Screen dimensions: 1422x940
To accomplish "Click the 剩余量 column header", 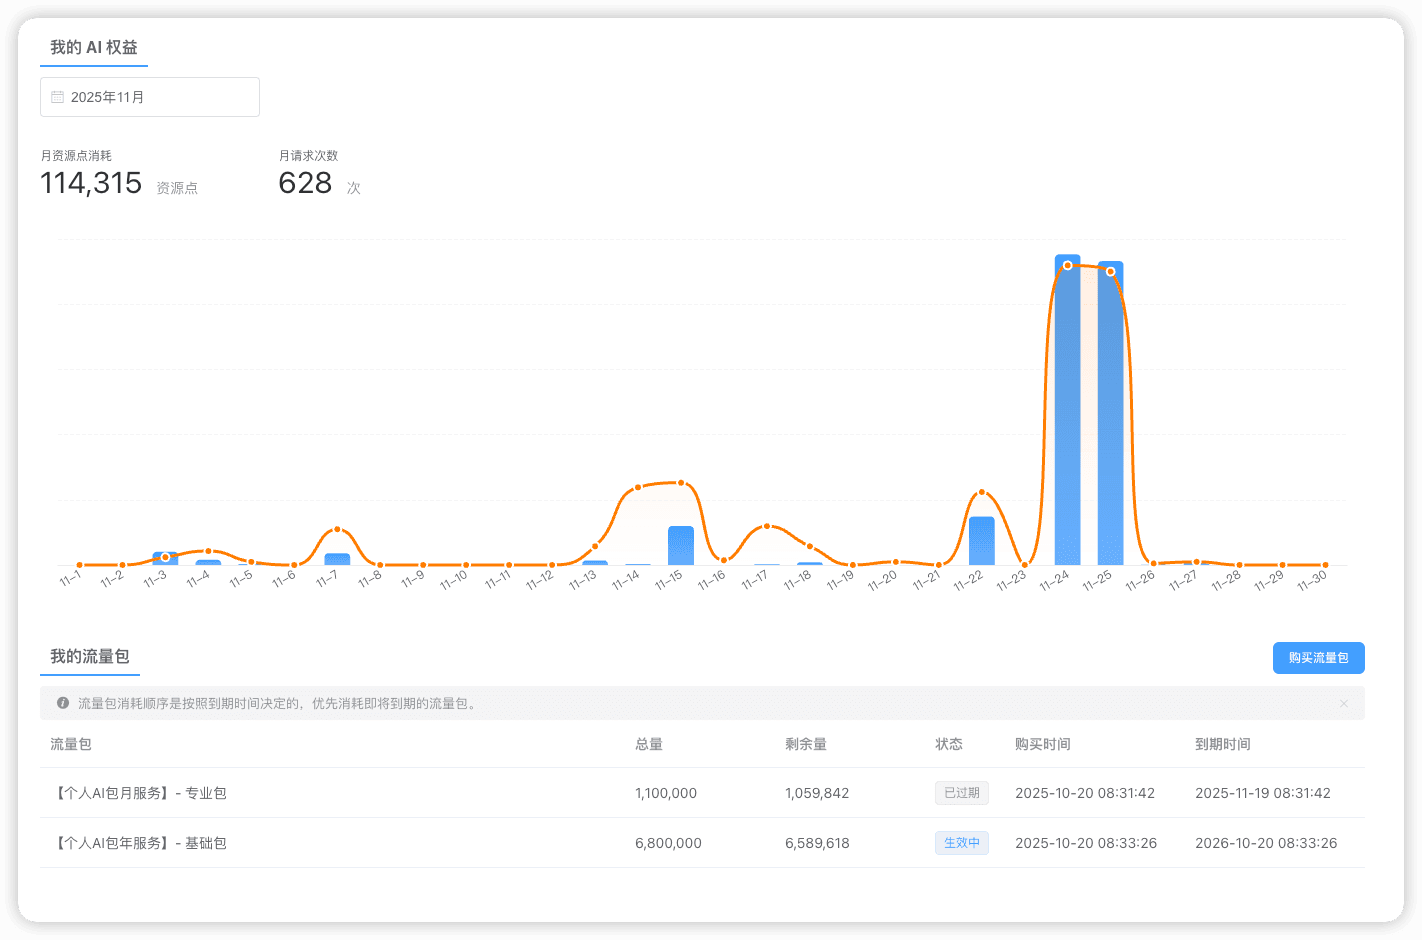I will [x=806, y=744].
